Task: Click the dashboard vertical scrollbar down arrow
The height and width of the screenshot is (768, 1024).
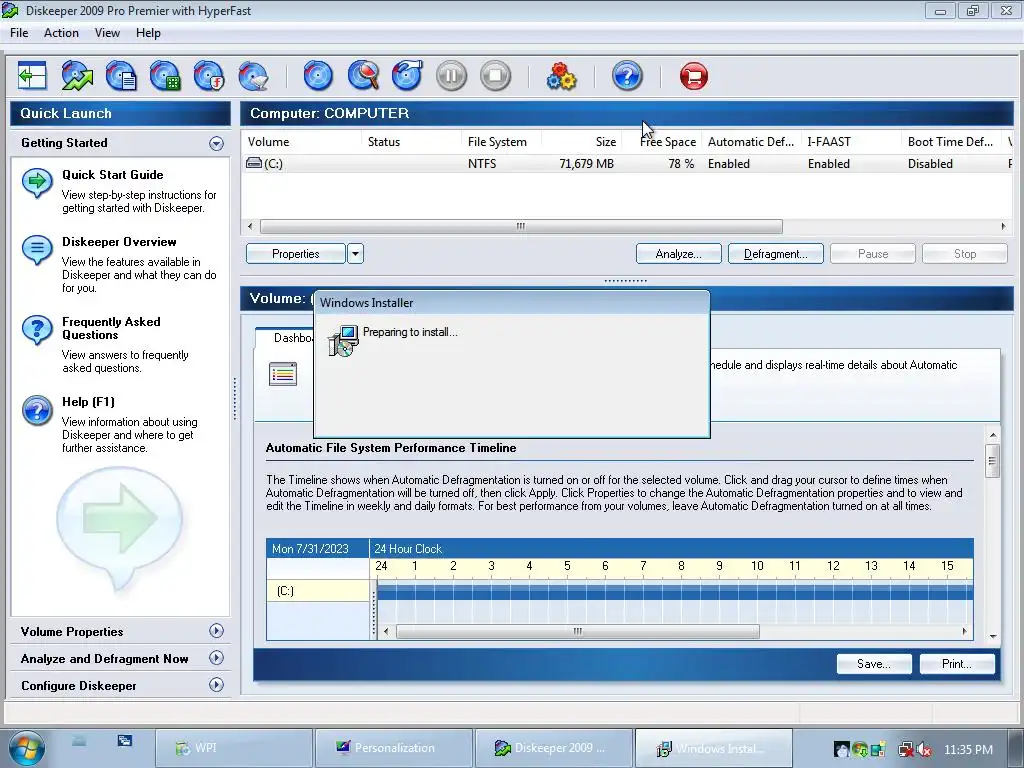Action: [993, 636]
